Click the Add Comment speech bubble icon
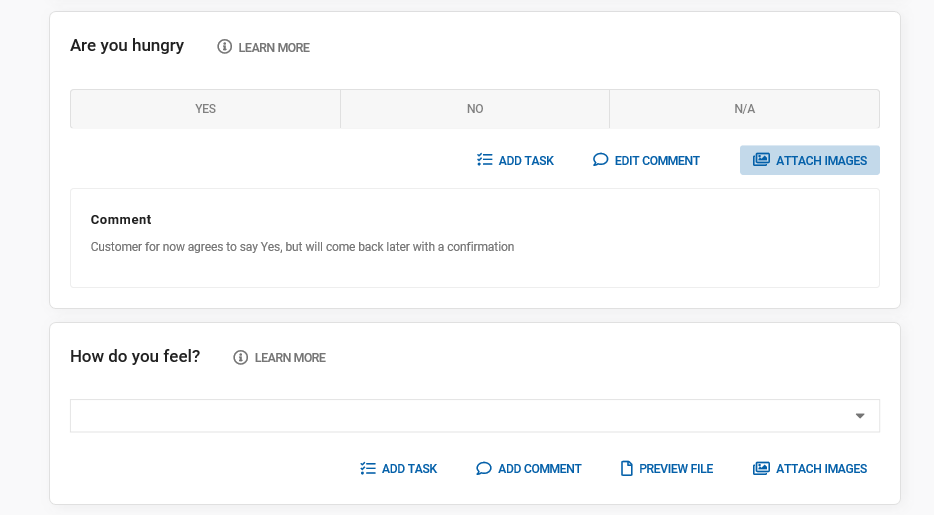 pyautogui.click(x=484, y=468)
